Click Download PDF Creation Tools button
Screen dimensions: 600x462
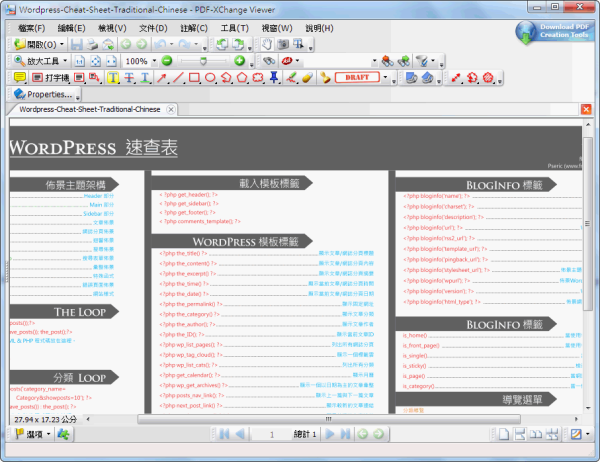(555, 30)
